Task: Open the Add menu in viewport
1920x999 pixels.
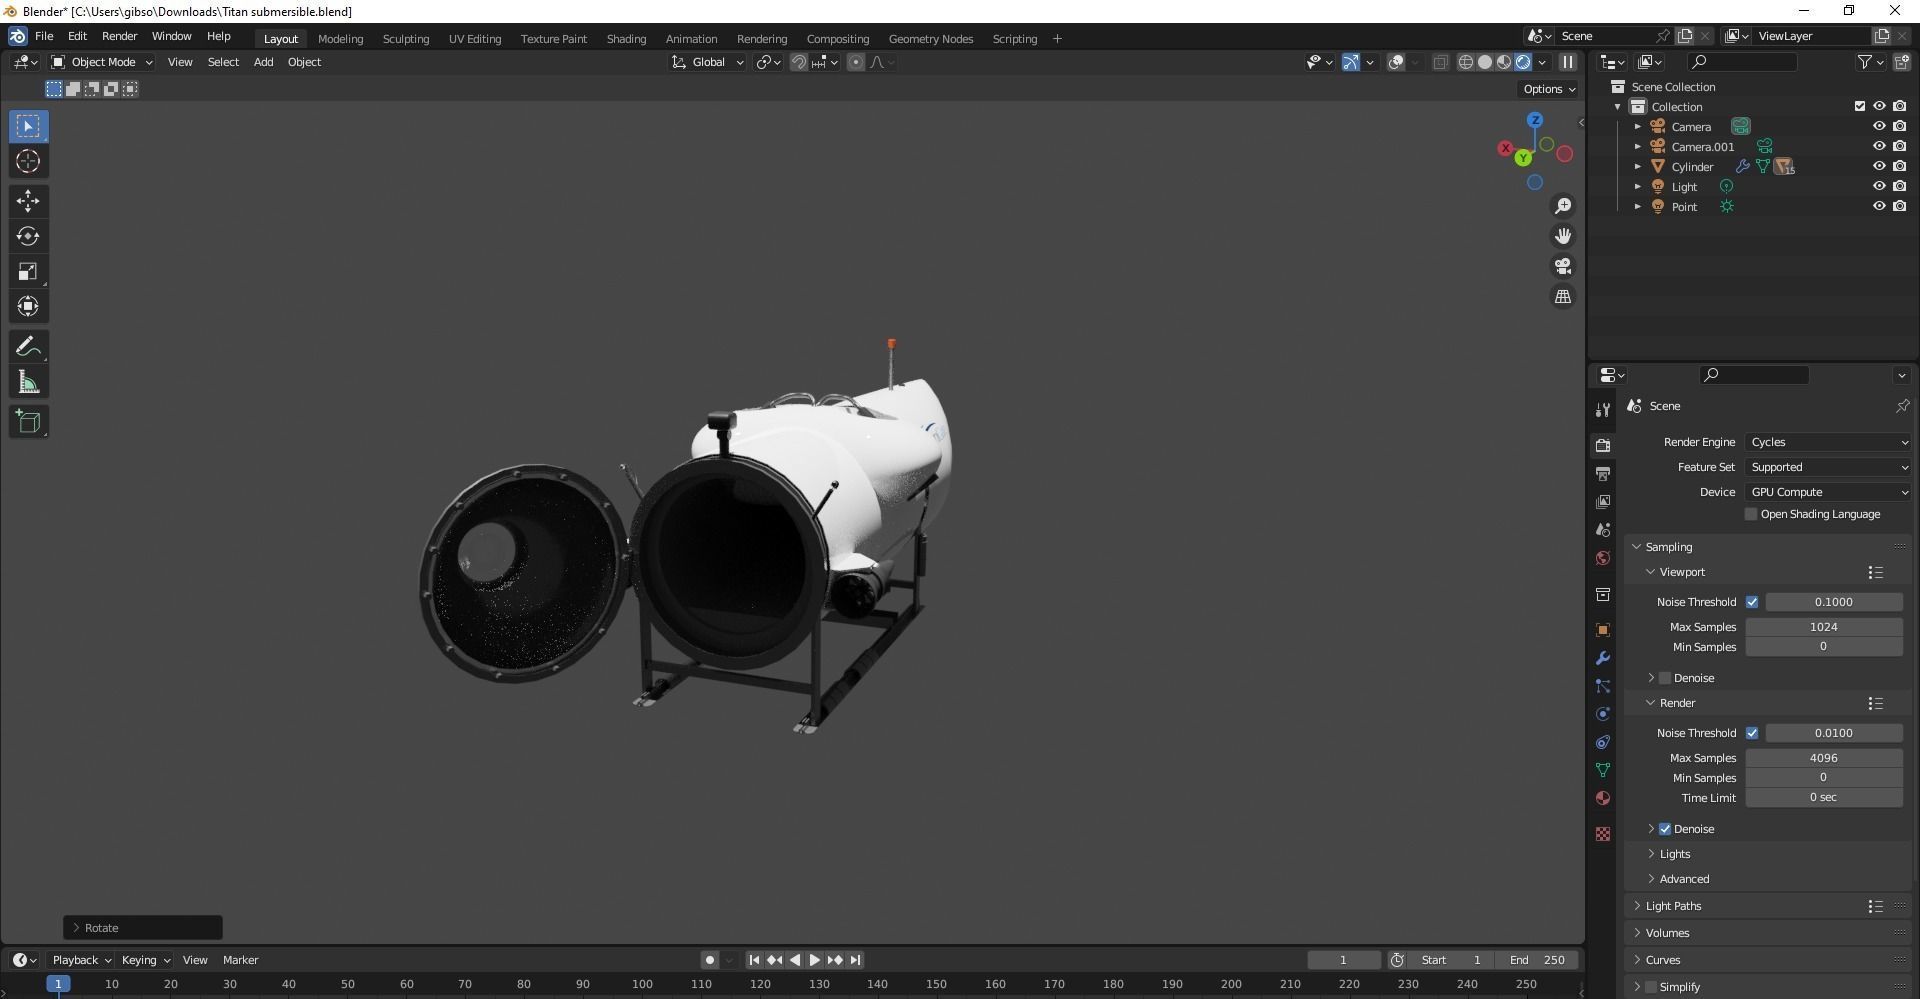Action: pyautogui.click(x=263, y=62)
